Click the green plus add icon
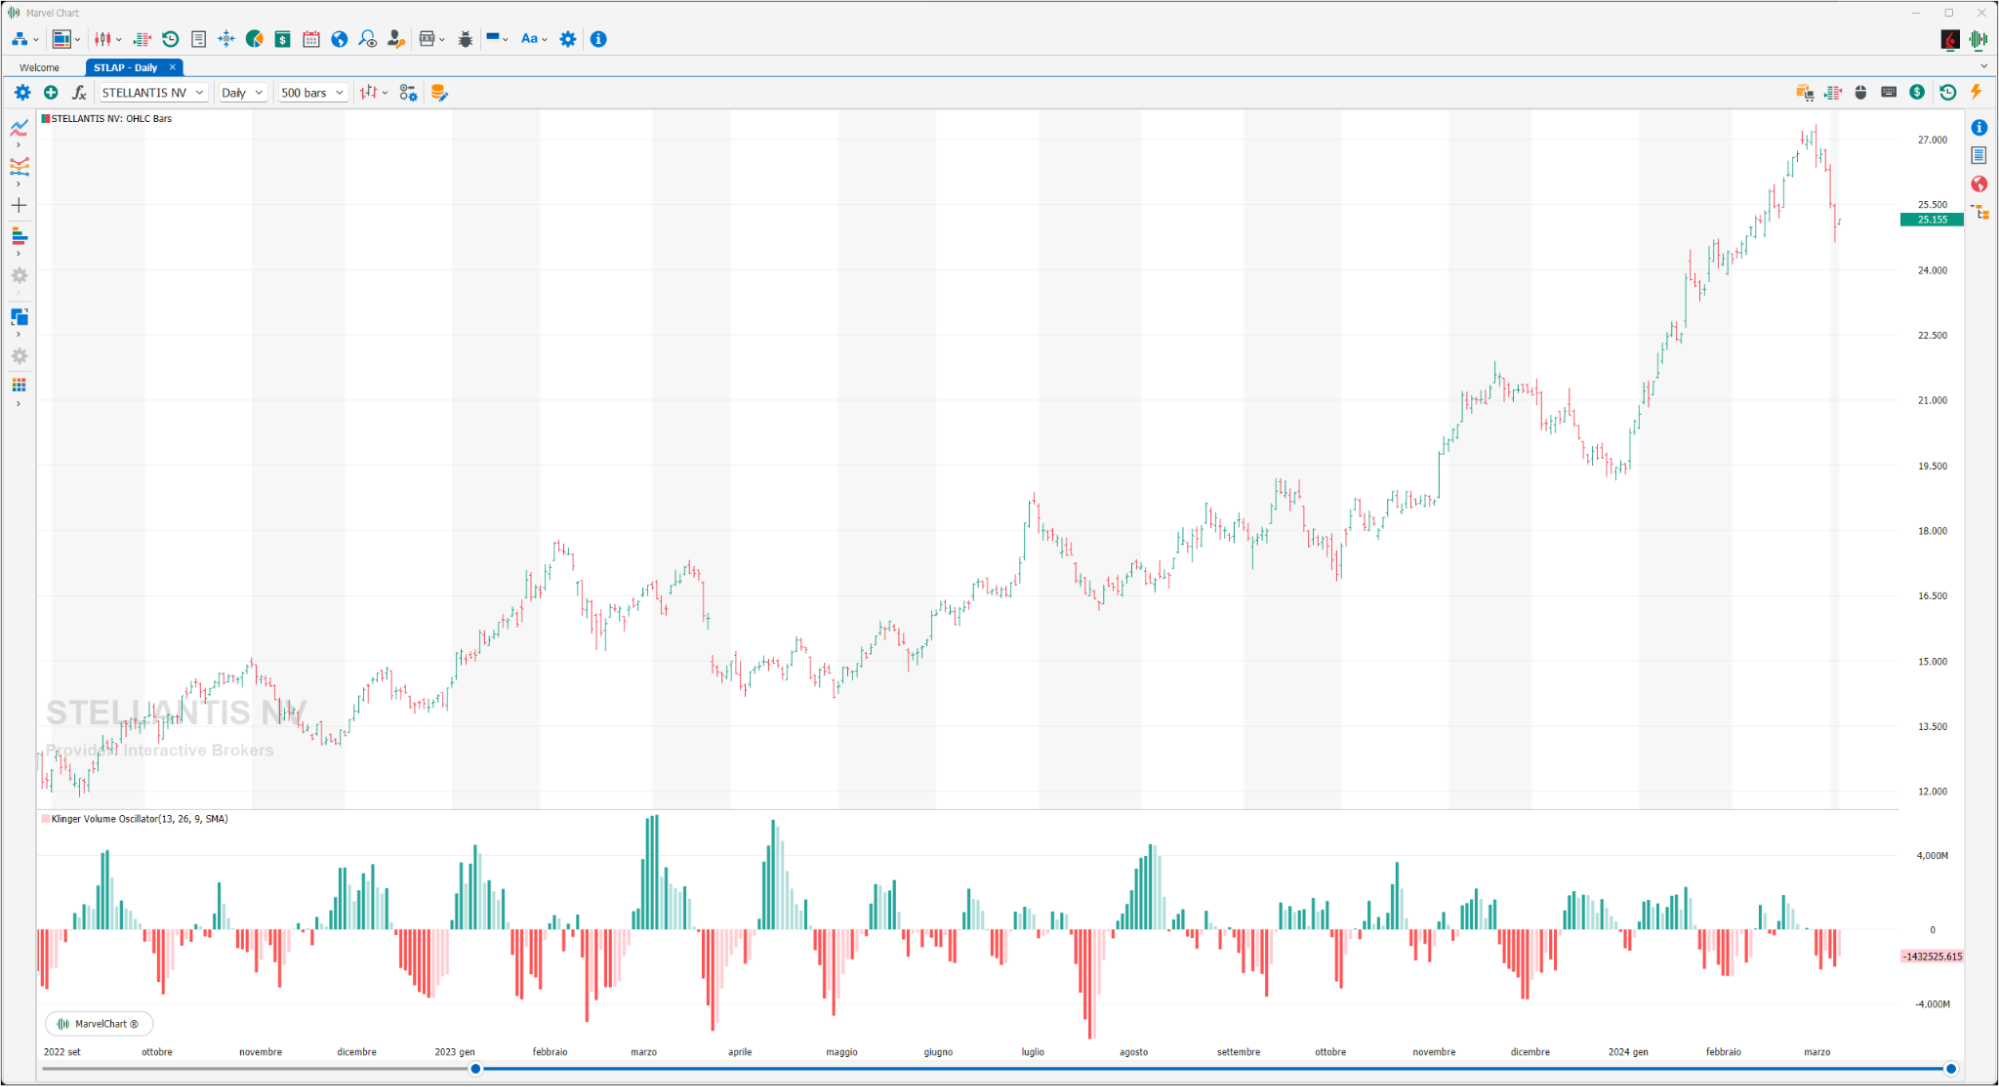1999x1087 pixels. [x=51, y=92]
